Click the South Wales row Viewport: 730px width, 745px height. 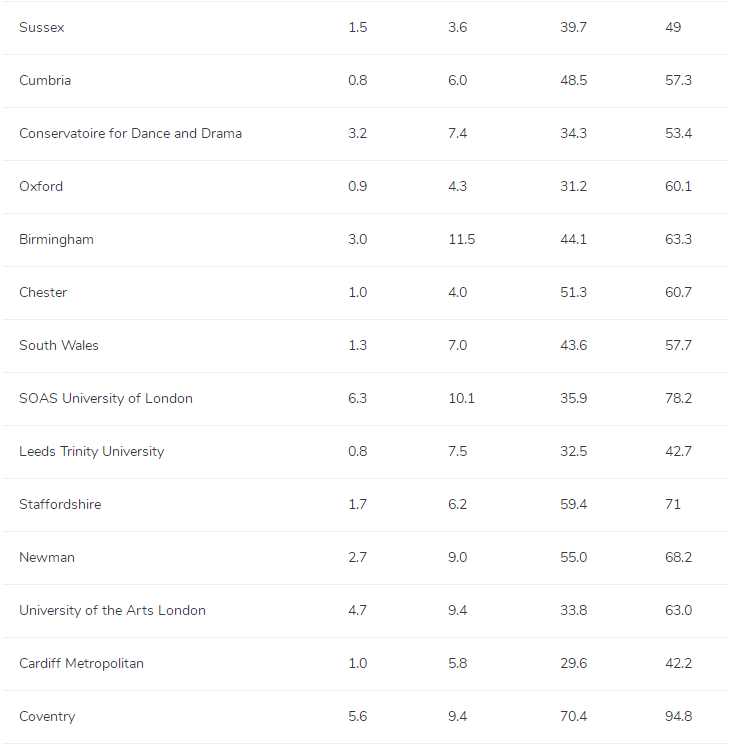click(59, 346)
